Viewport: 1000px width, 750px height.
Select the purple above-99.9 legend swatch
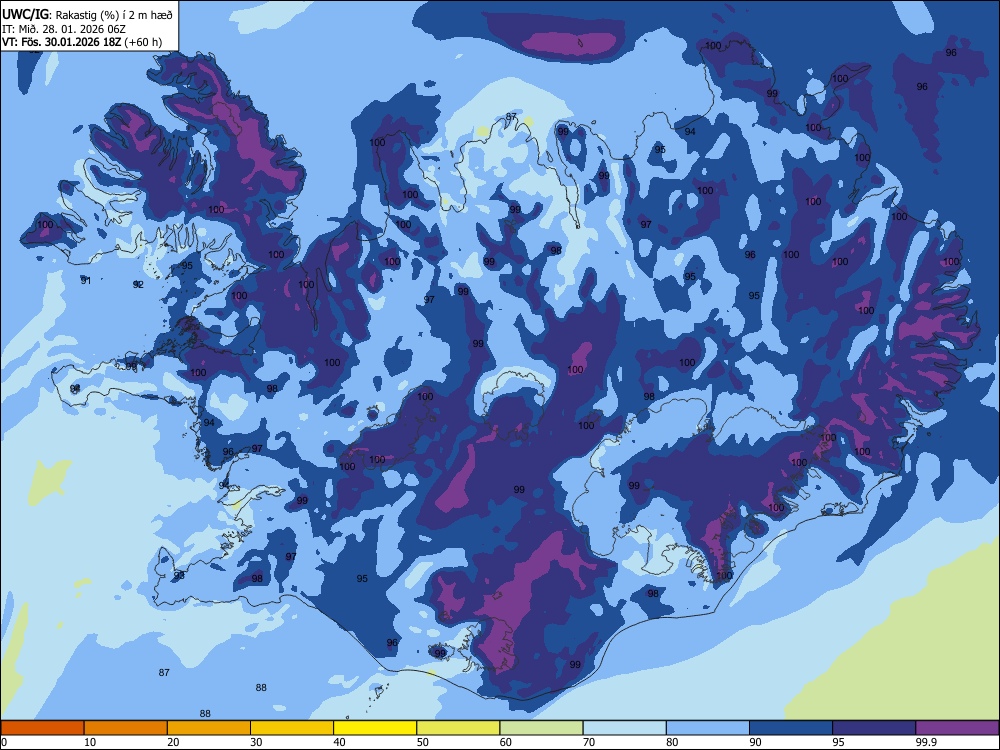[x=957, y=728]
